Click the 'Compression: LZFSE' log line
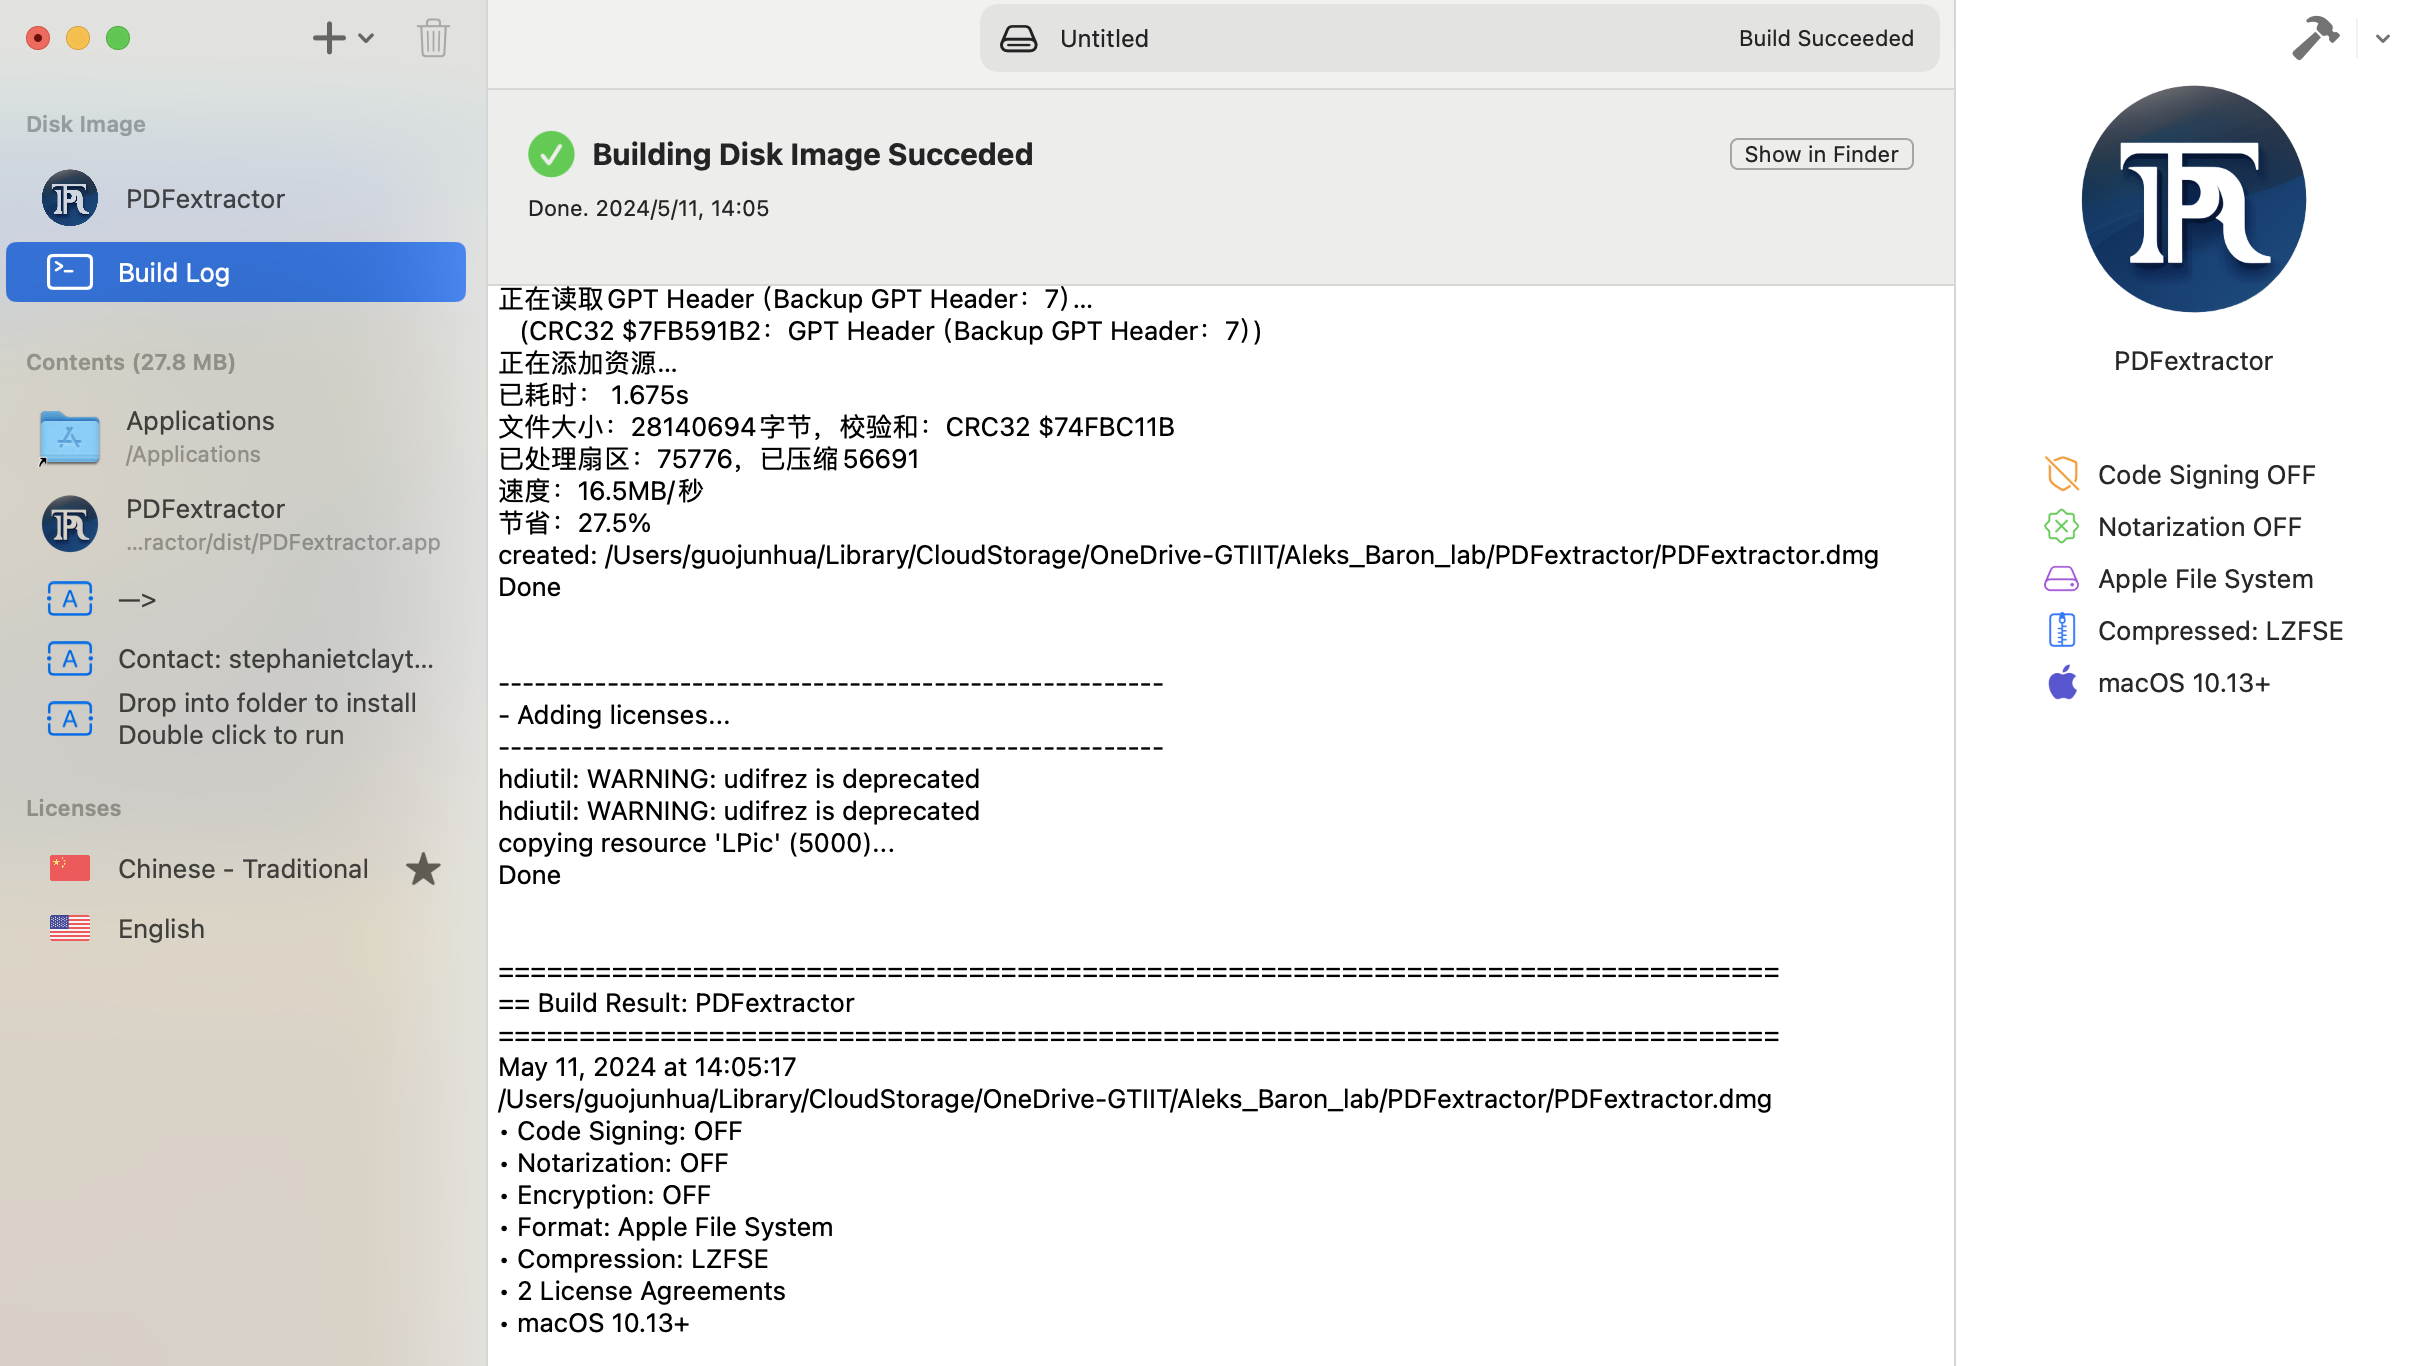This screenshot has width=2414, height=1366. [x=633, y=1259]
